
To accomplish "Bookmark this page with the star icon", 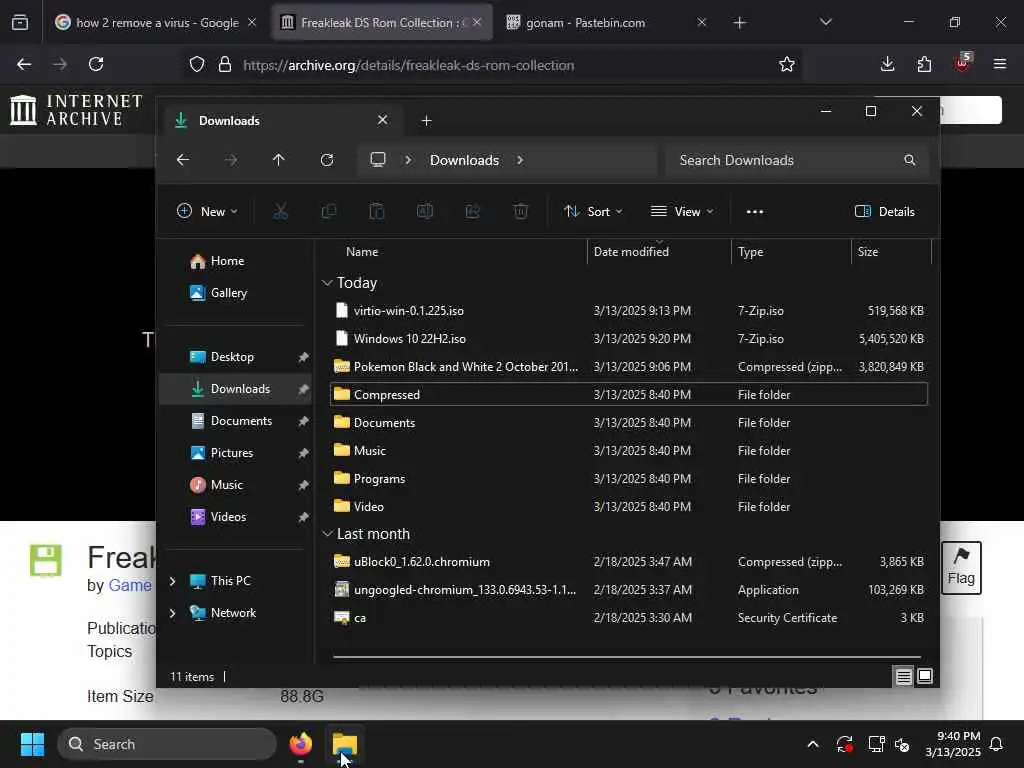I will (x=787, y=65).
